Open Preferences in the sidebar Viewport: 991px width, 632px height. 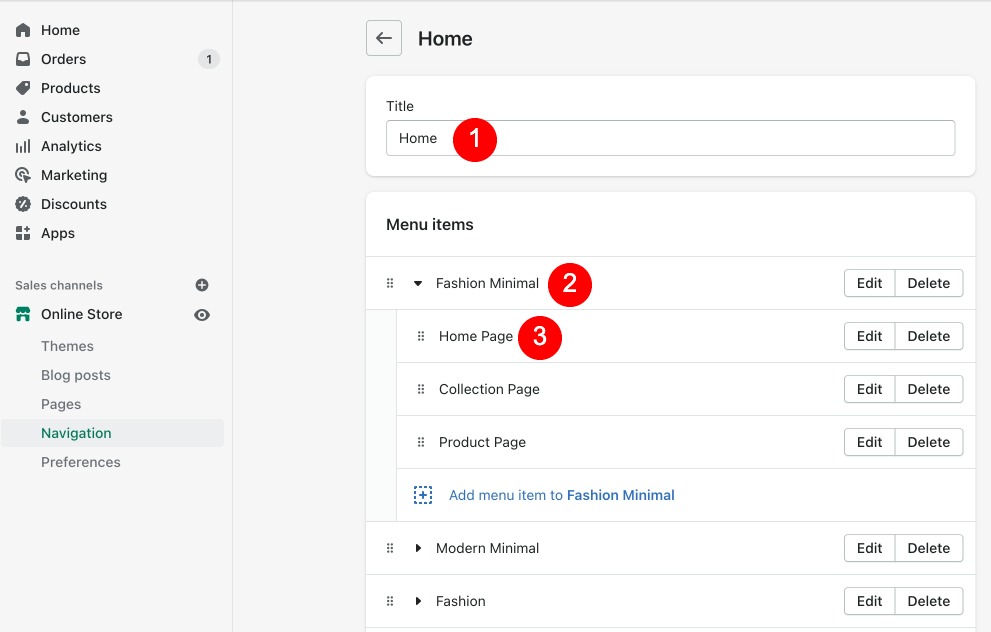coord(80,462)
